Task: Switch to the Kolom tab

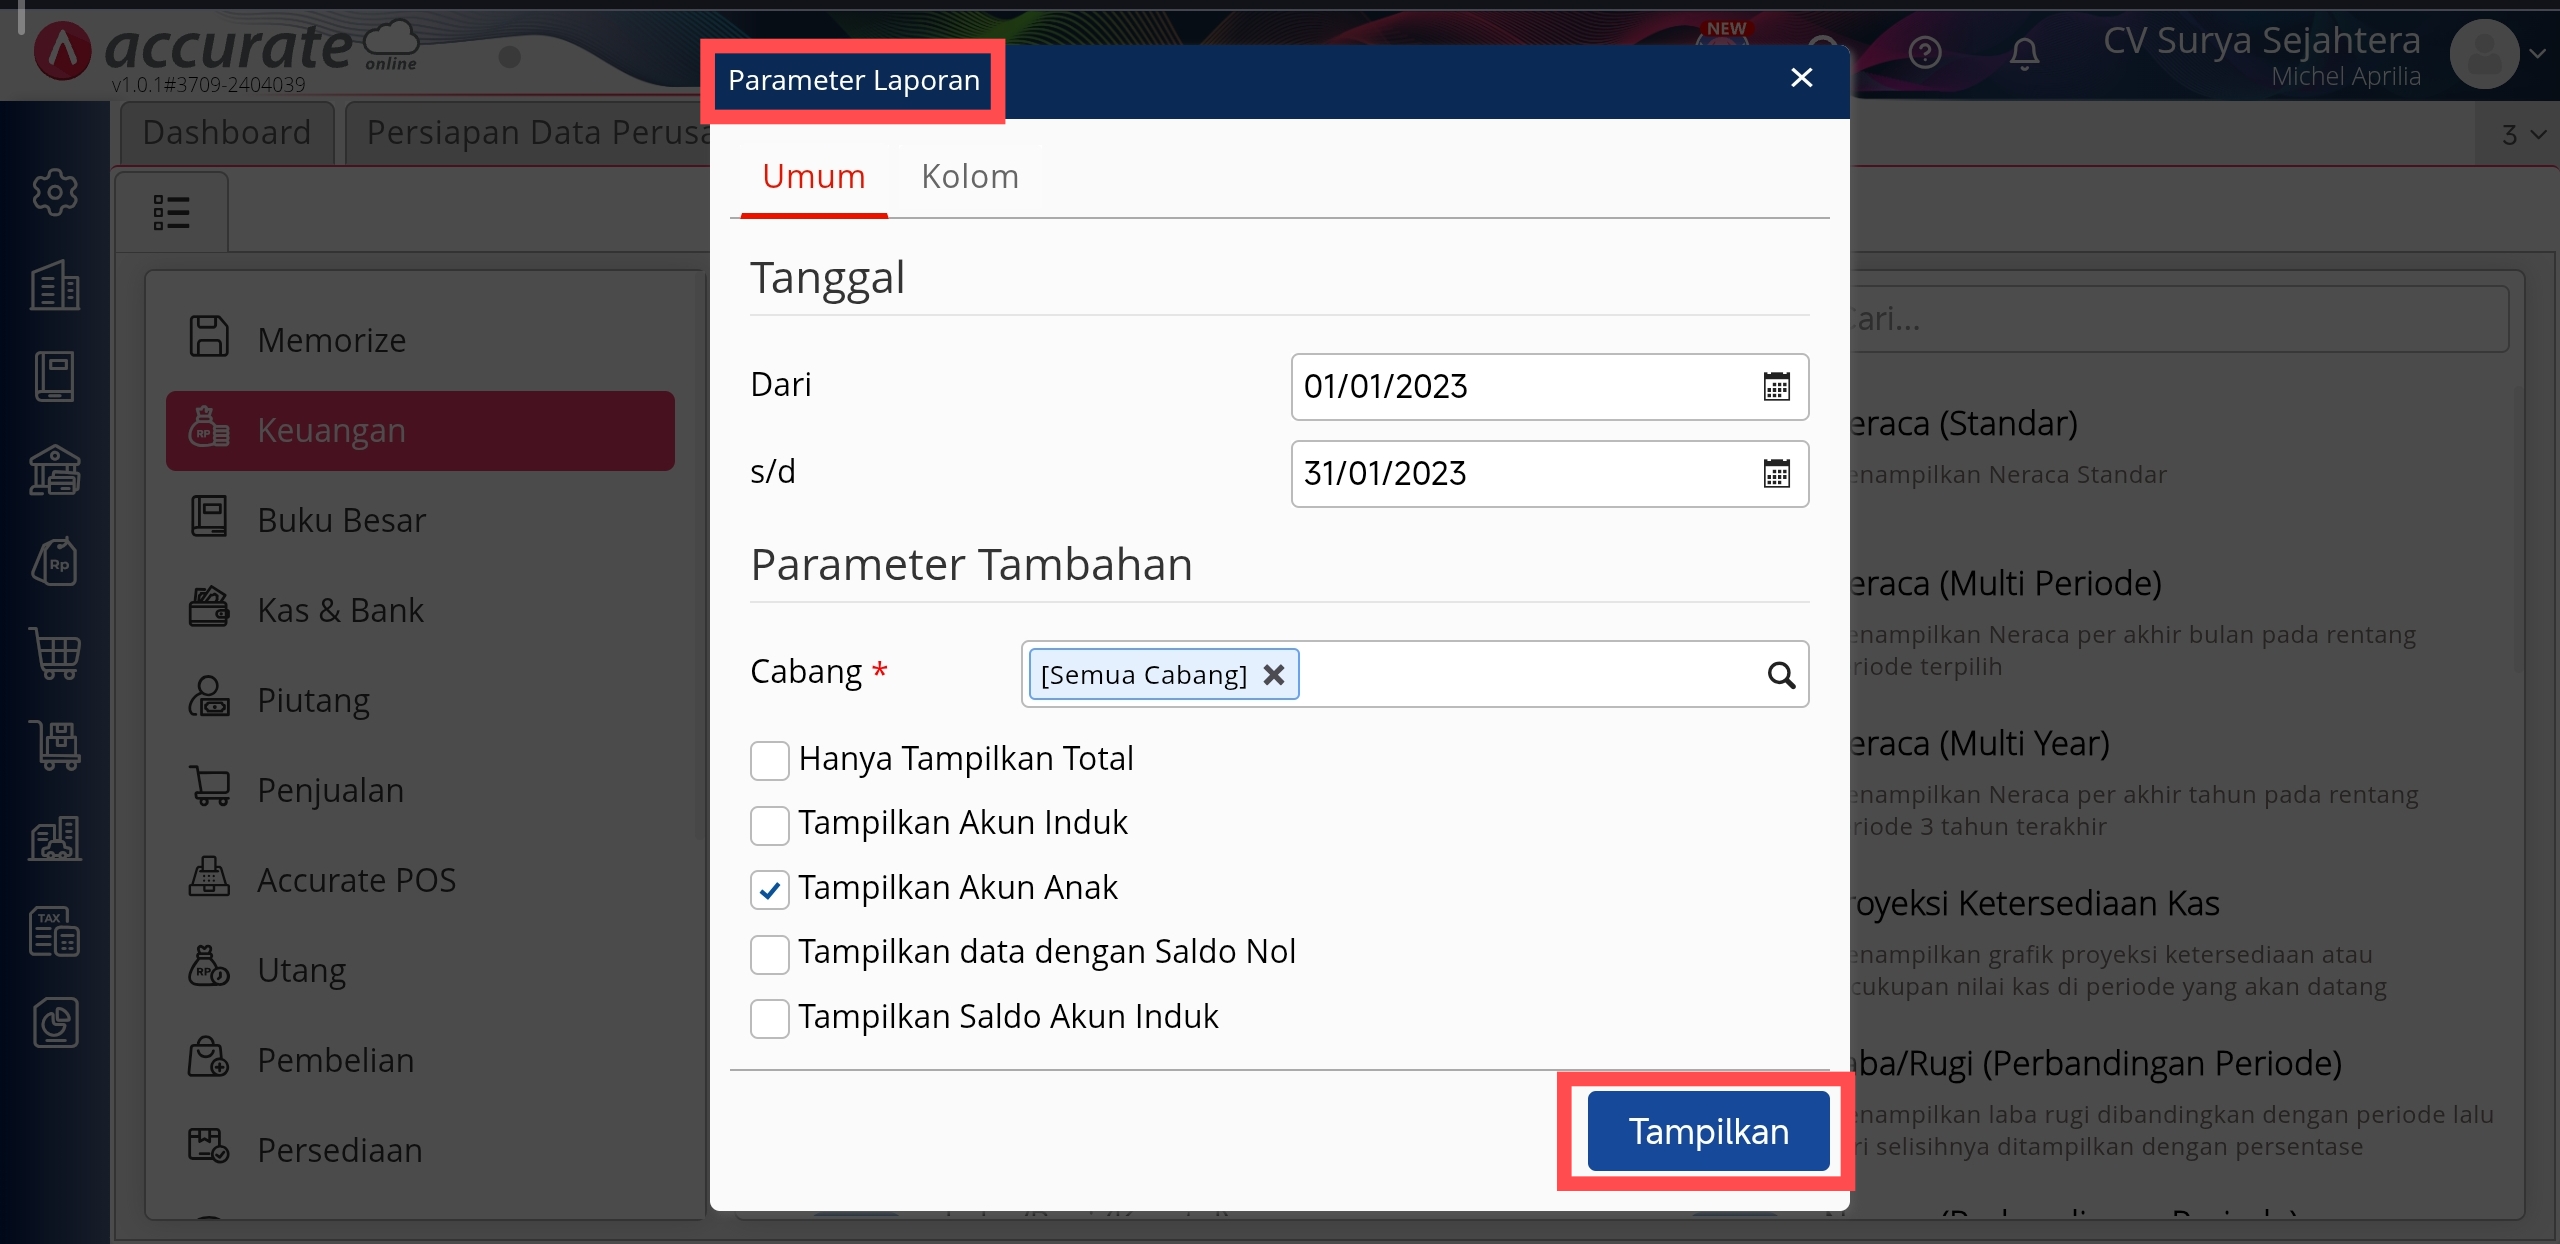Action: (x=969, y=177)
